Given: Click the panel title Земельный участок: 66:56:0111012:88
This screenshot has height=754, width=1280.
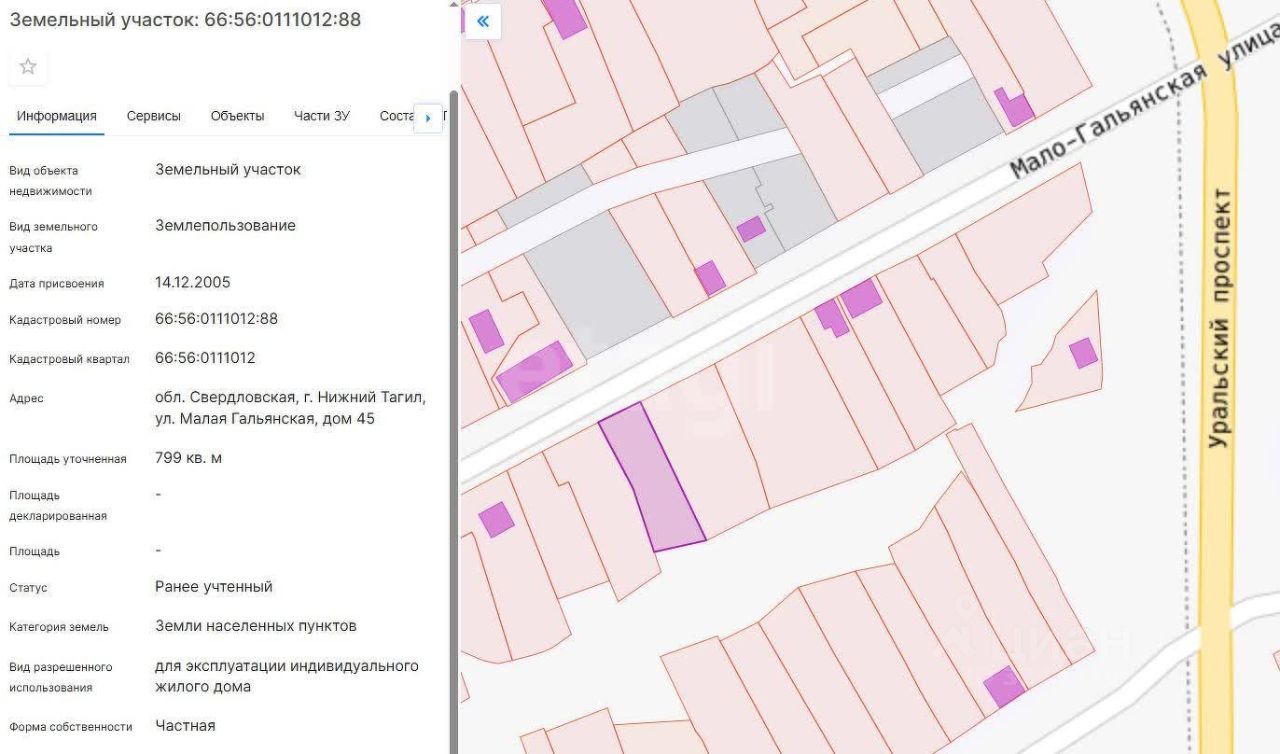Looking at the screenshot, I should click(x=185, y=20).
